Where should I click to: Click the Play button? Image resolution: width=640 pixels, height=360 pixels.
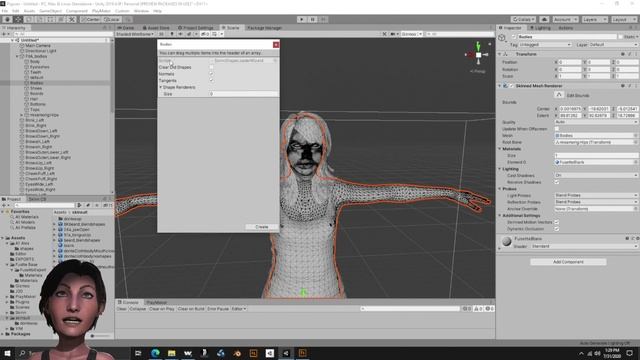(x=302, y=19)
